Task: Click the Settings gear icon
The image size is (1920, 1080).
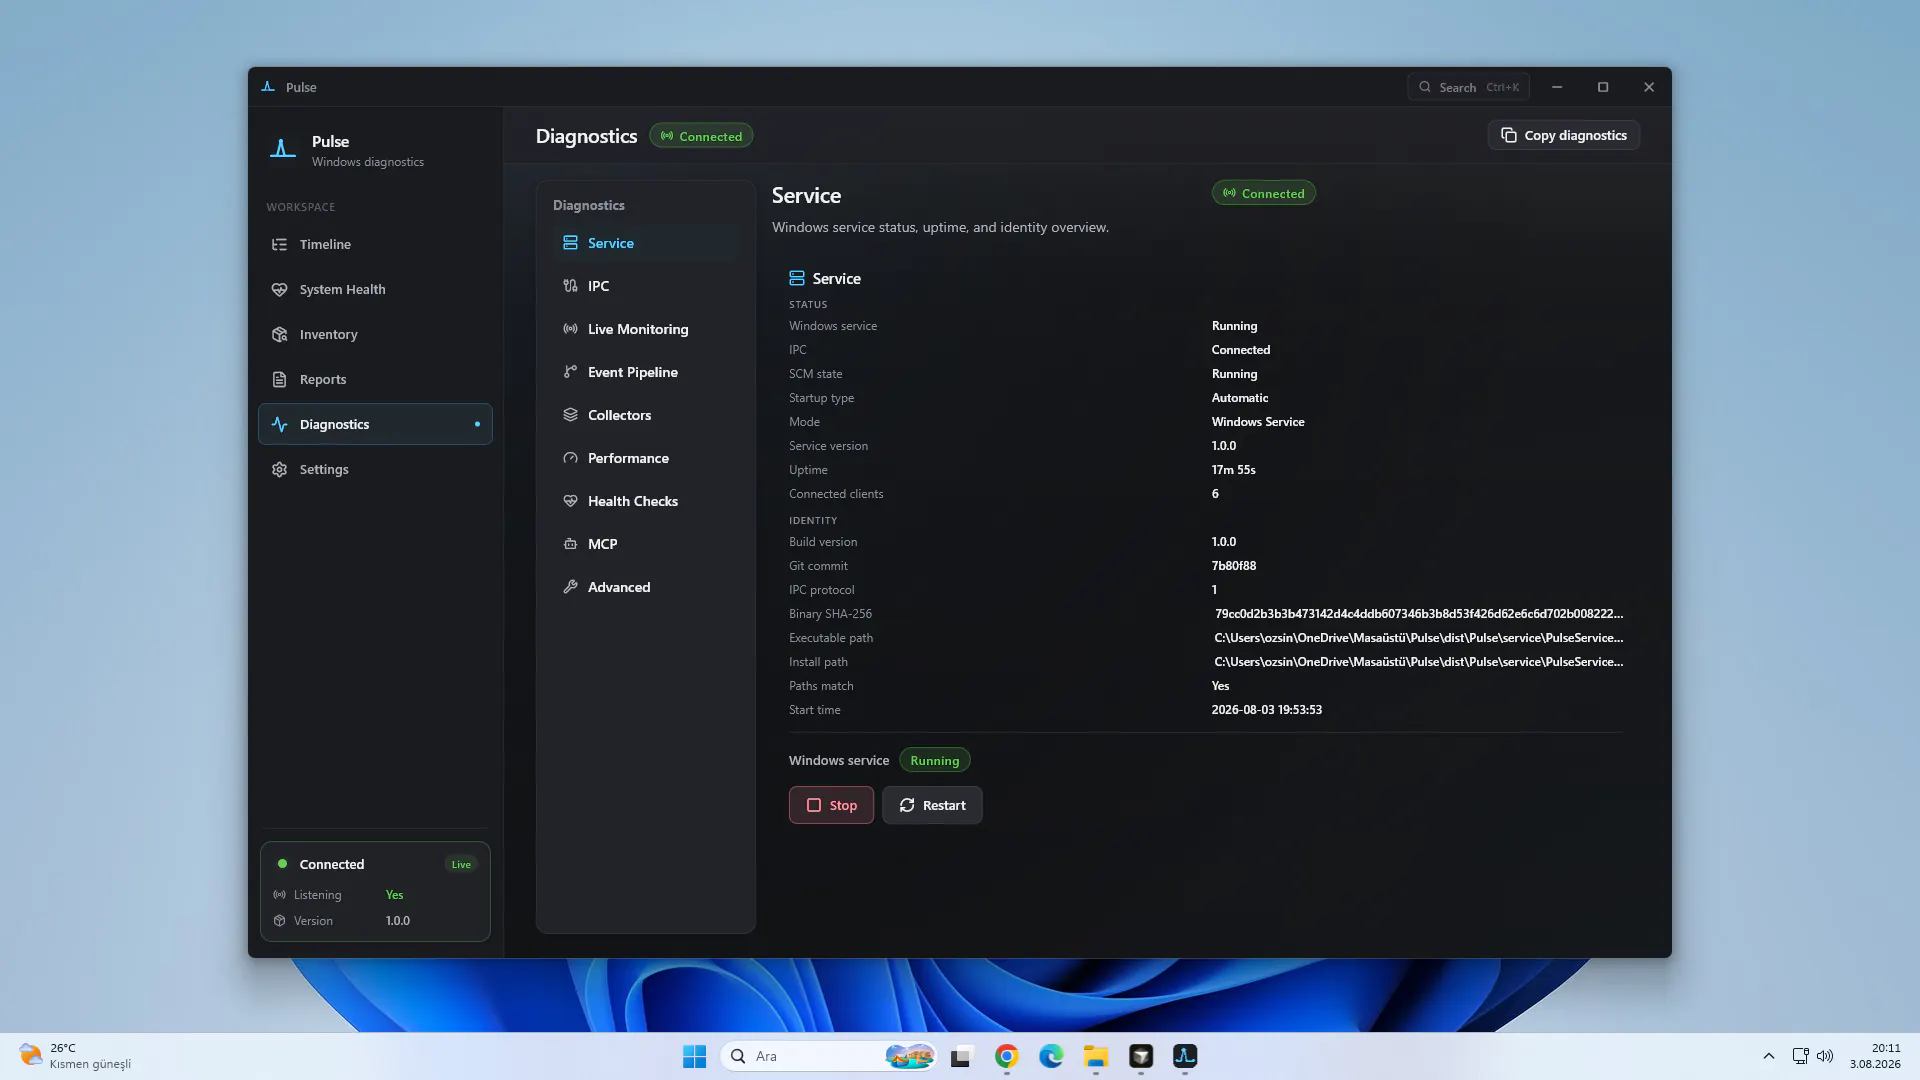Action: point(279,469)
